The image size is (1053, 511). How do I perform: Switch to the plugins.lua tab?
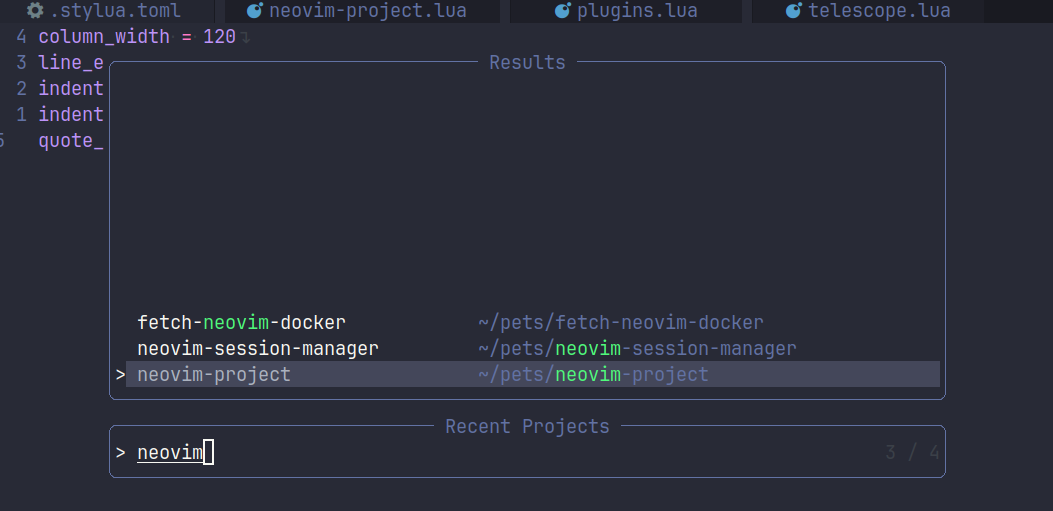[x=626, y=11]
